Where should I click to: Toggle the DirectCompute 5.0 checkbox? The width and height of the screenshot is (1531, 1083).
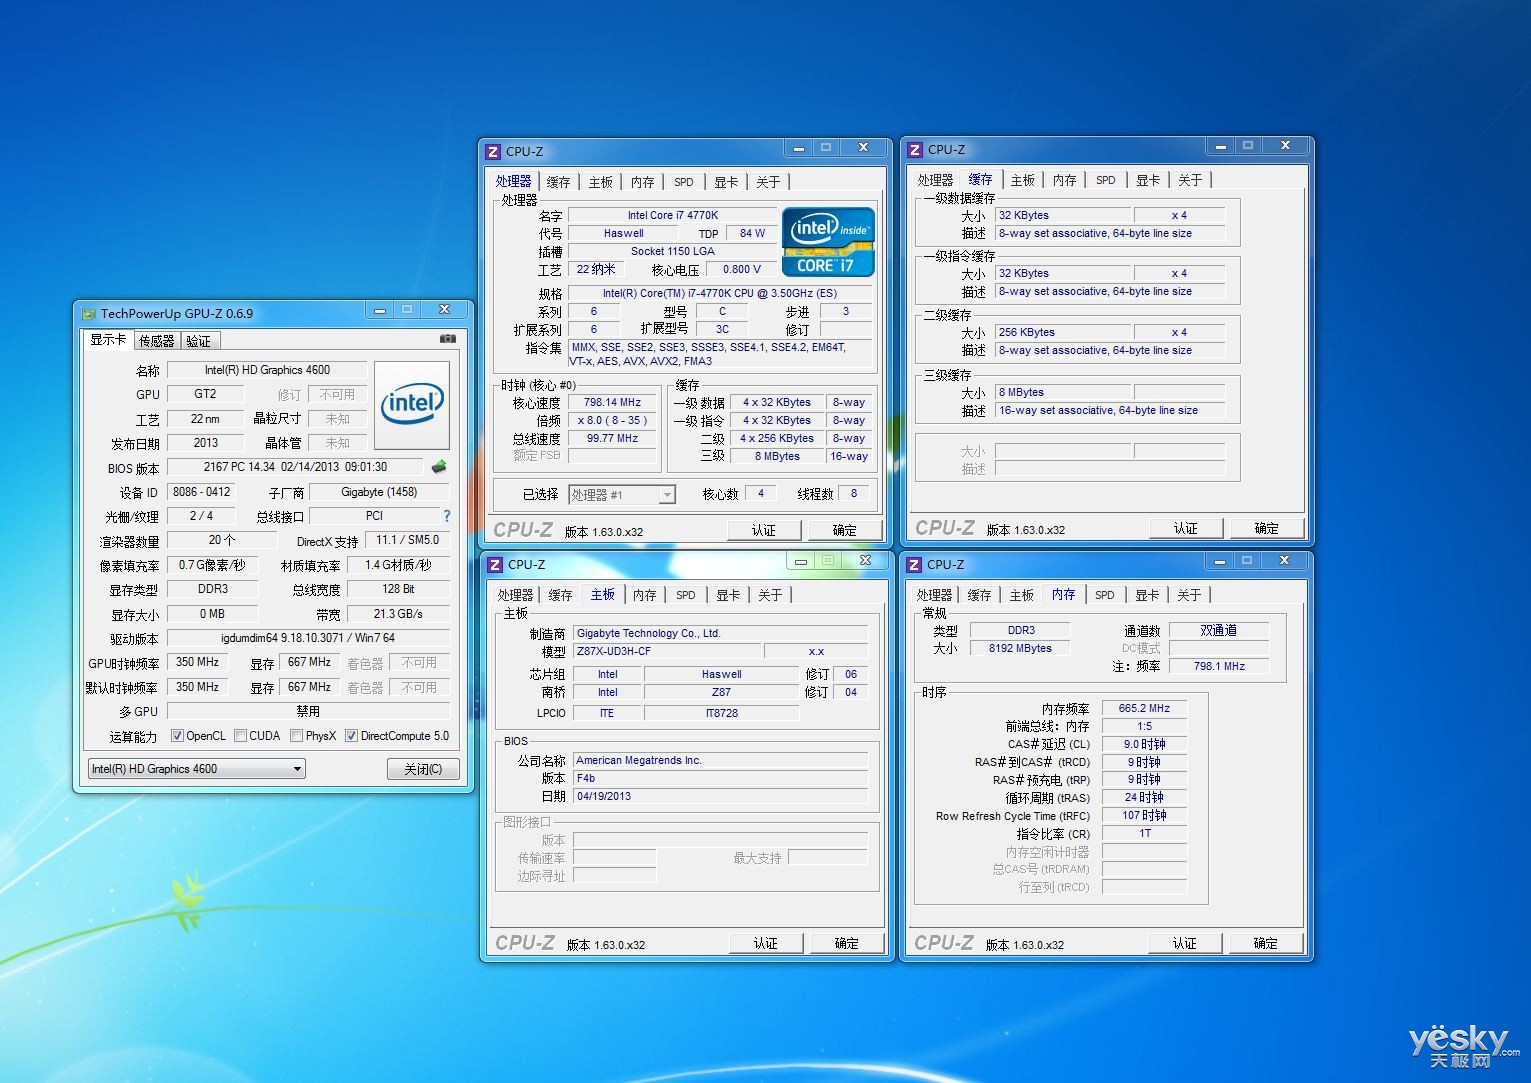[x=351, y=736]
